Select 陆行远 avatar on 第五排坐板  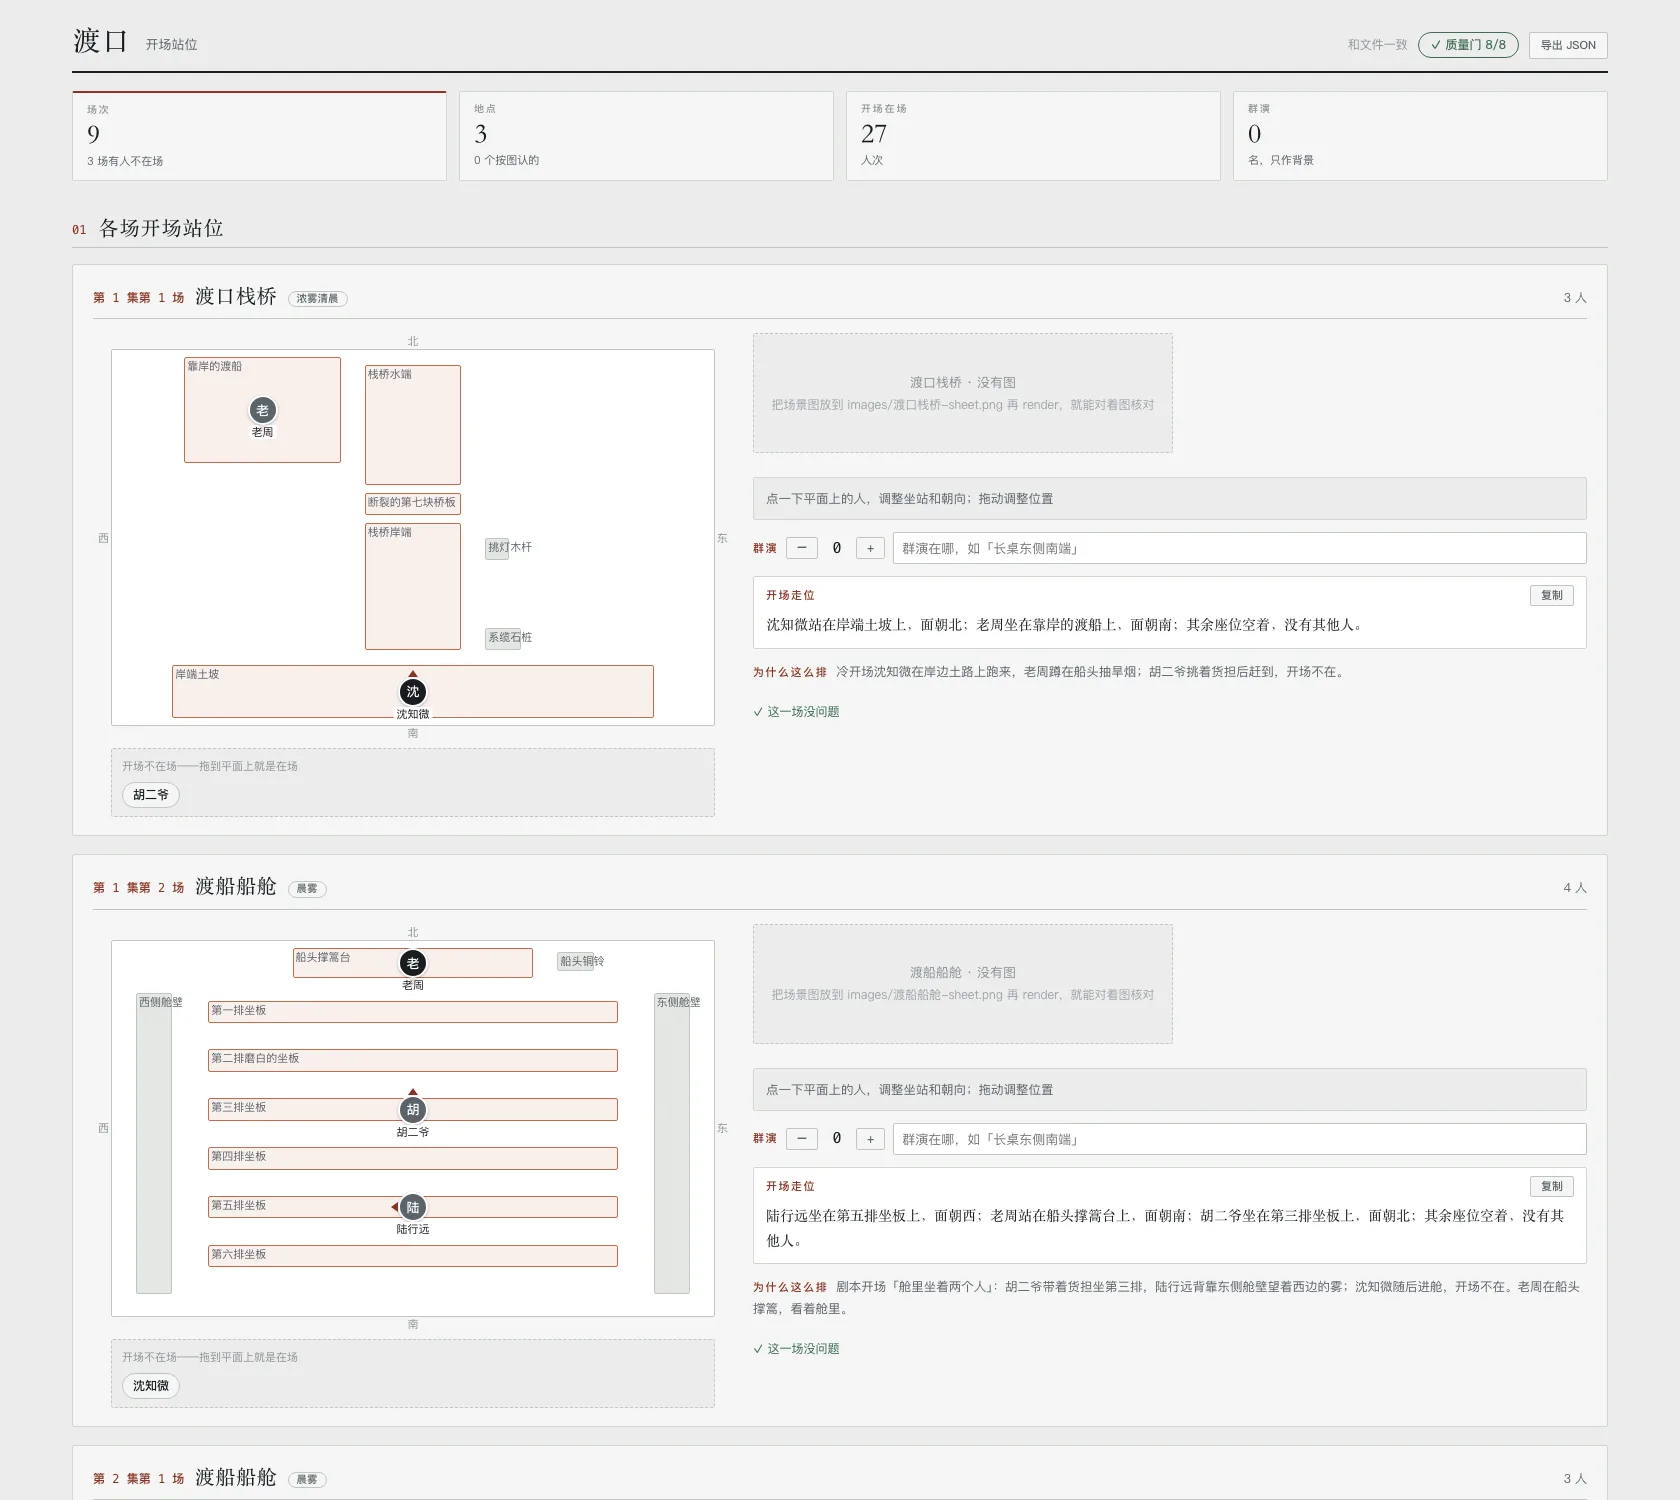tap(413, 1207)
